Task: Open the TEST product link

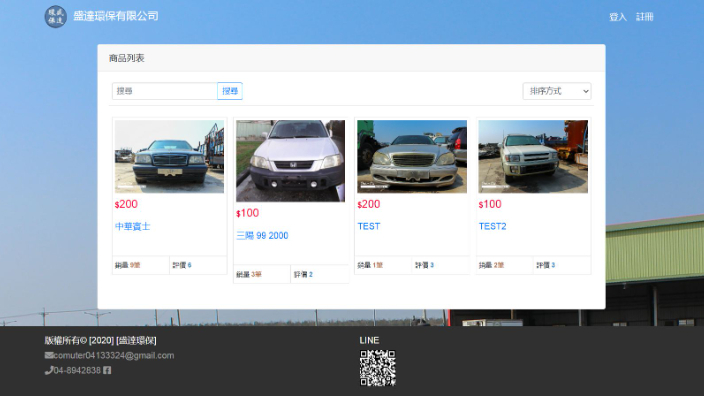Action: point(369,226)
